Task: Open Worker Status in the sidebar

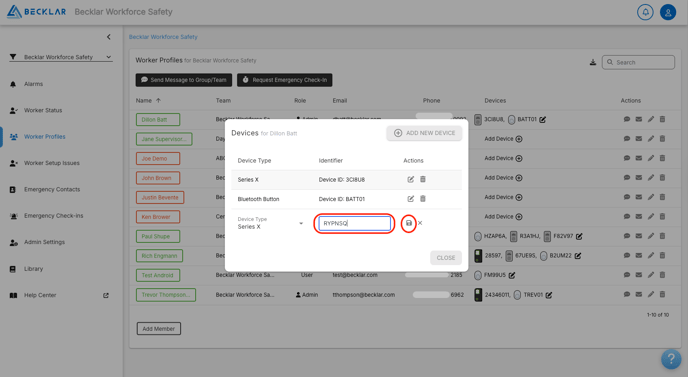Action: tap(43, 110)
